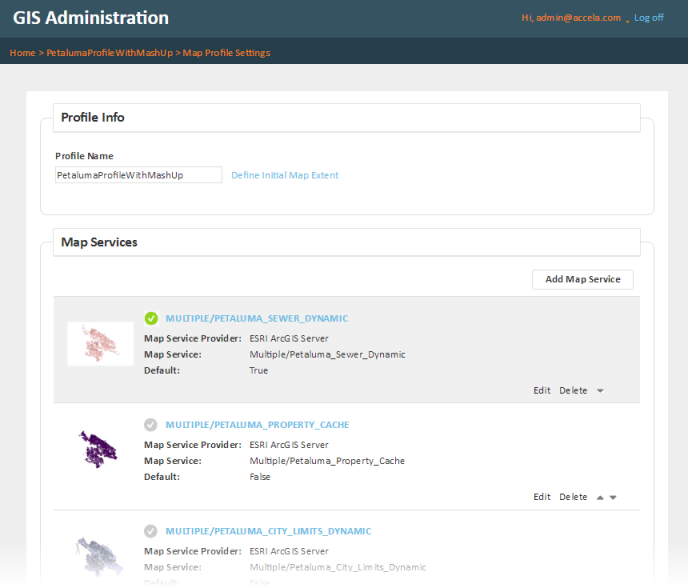The width and height of the screenshot is (688, 587).
Task: Go to Home in breadcrumb
Action: pyautogui.click(x=21, y=52)
